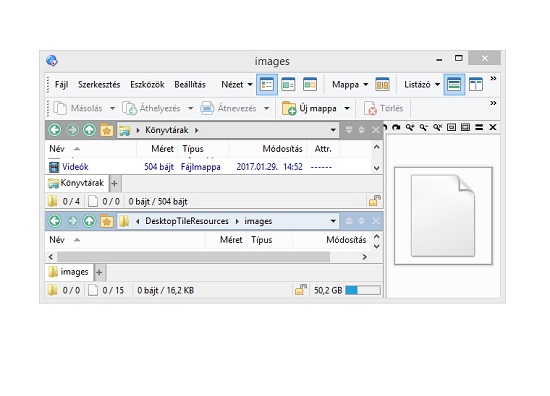Open the images path history dropdown
This screenshot has width=550, height=396.
[333, 221]
